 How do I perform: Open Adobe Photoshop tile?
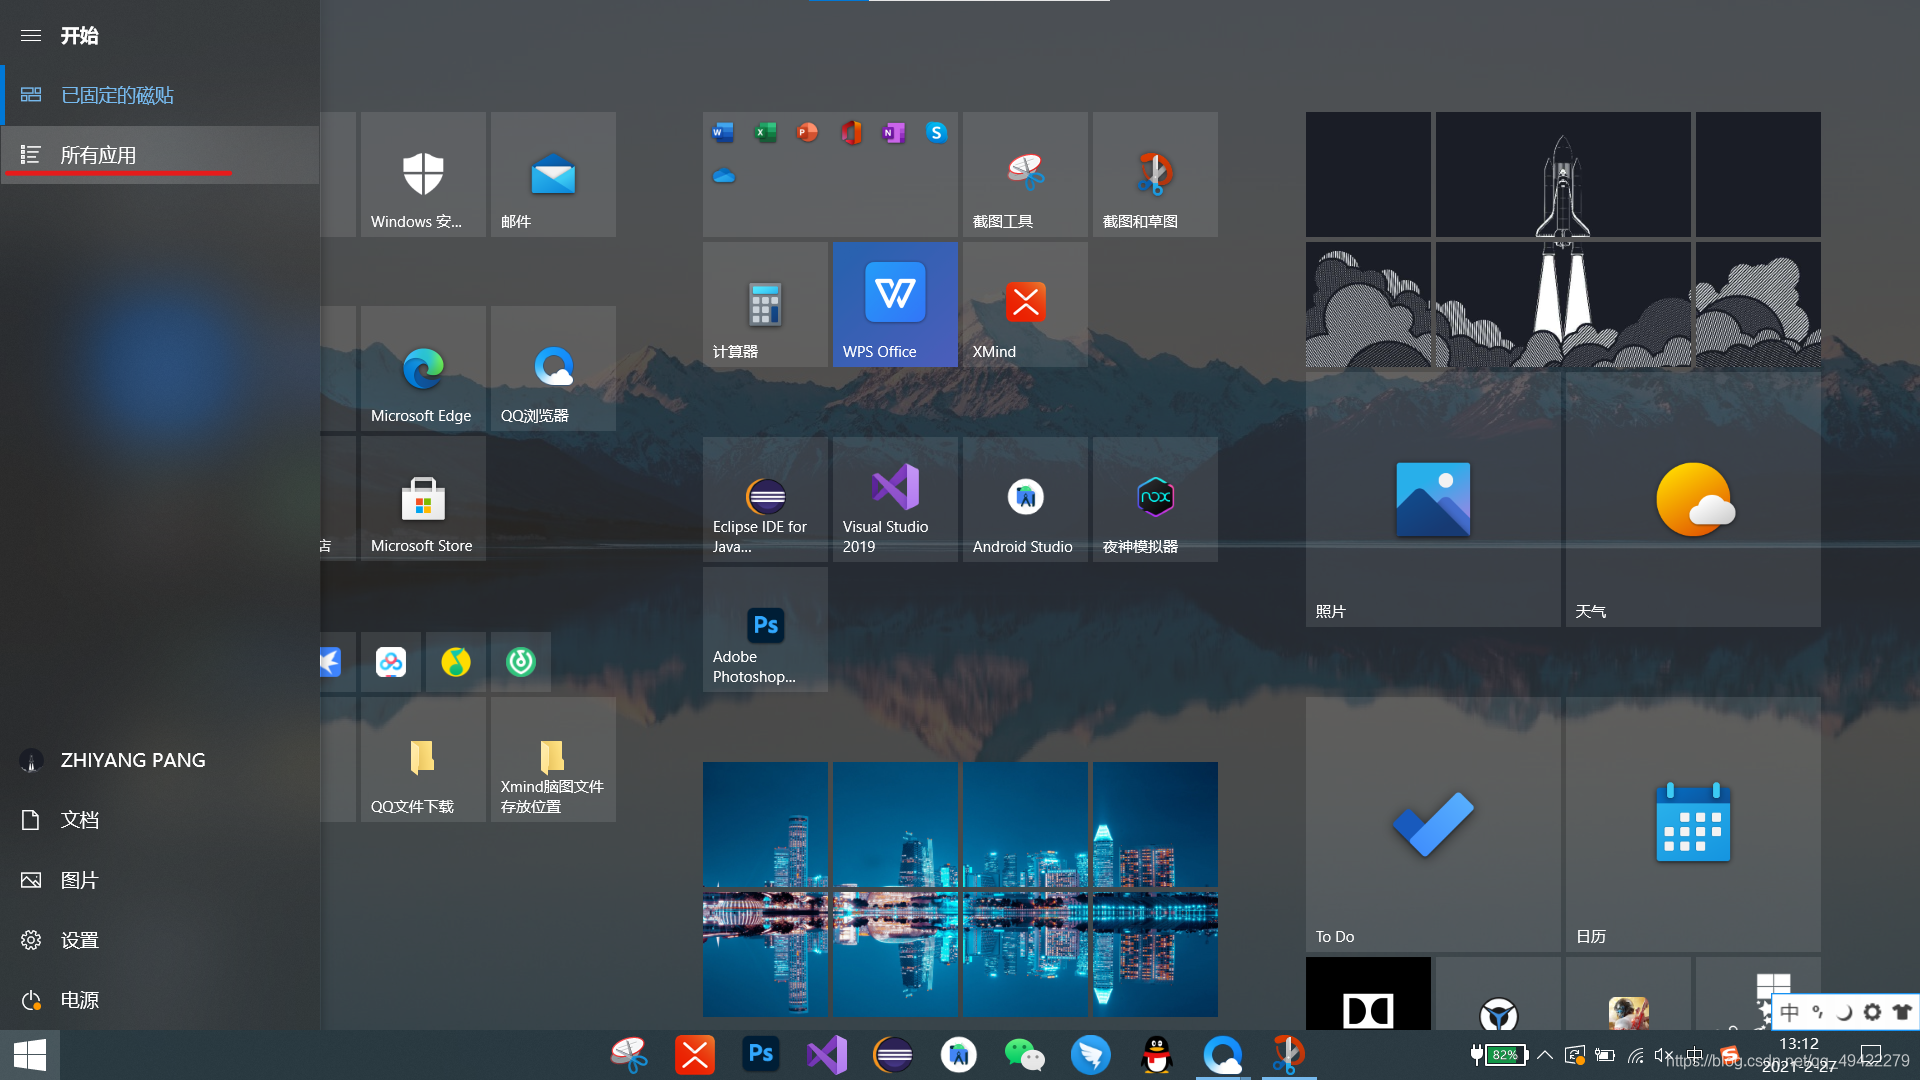(765, 629)
